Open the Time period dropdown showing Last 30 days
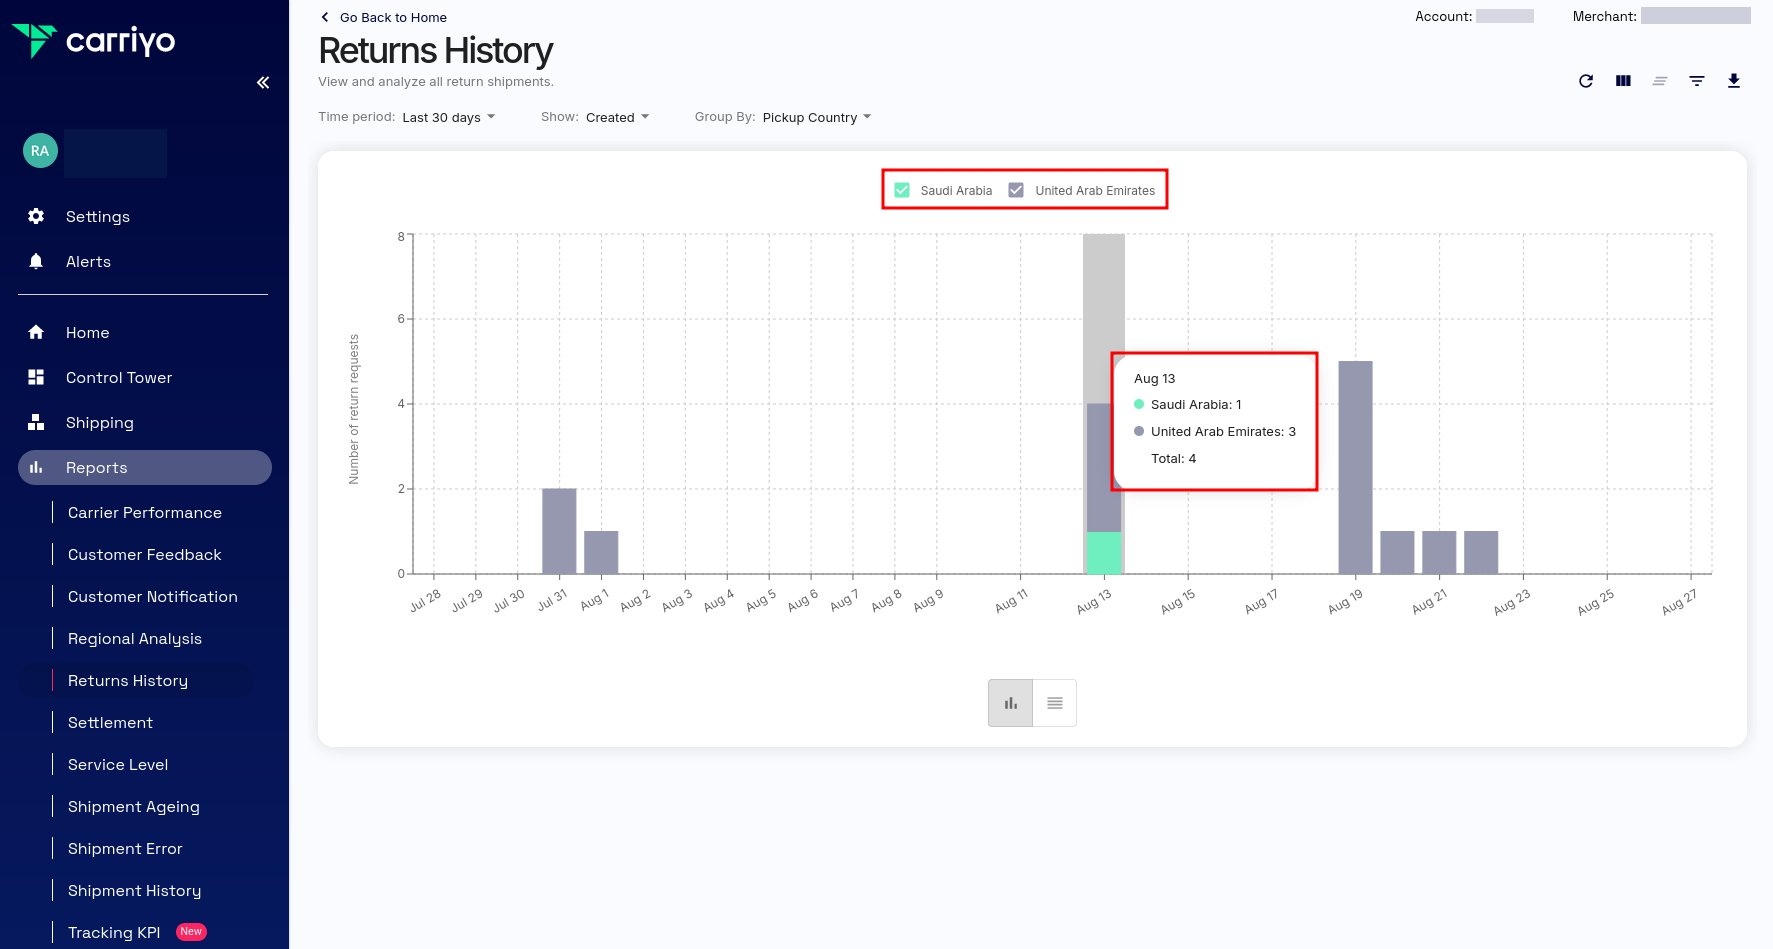 click(448, 117)
